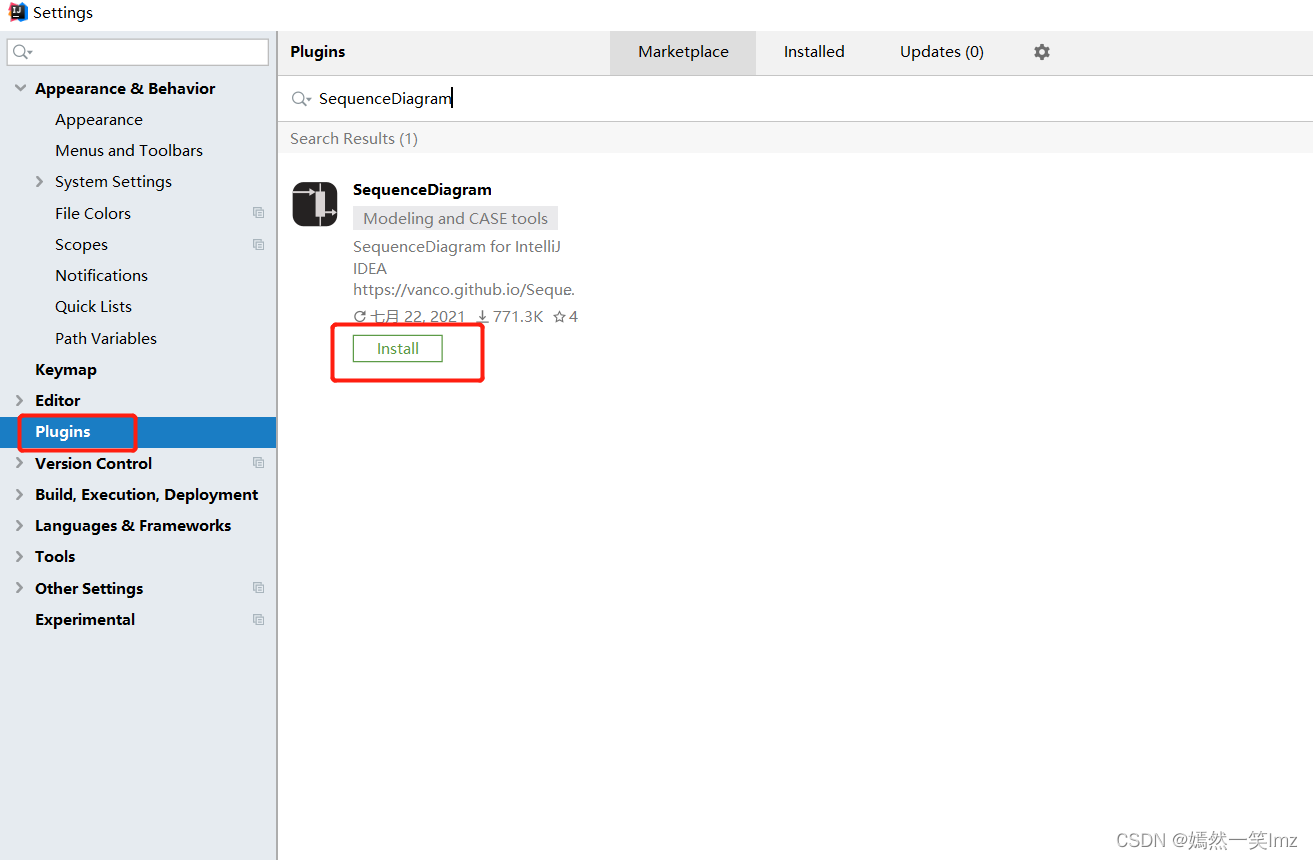Switch to the Marketplace tab
1313x860 pixels.
[x=683, y=52]
